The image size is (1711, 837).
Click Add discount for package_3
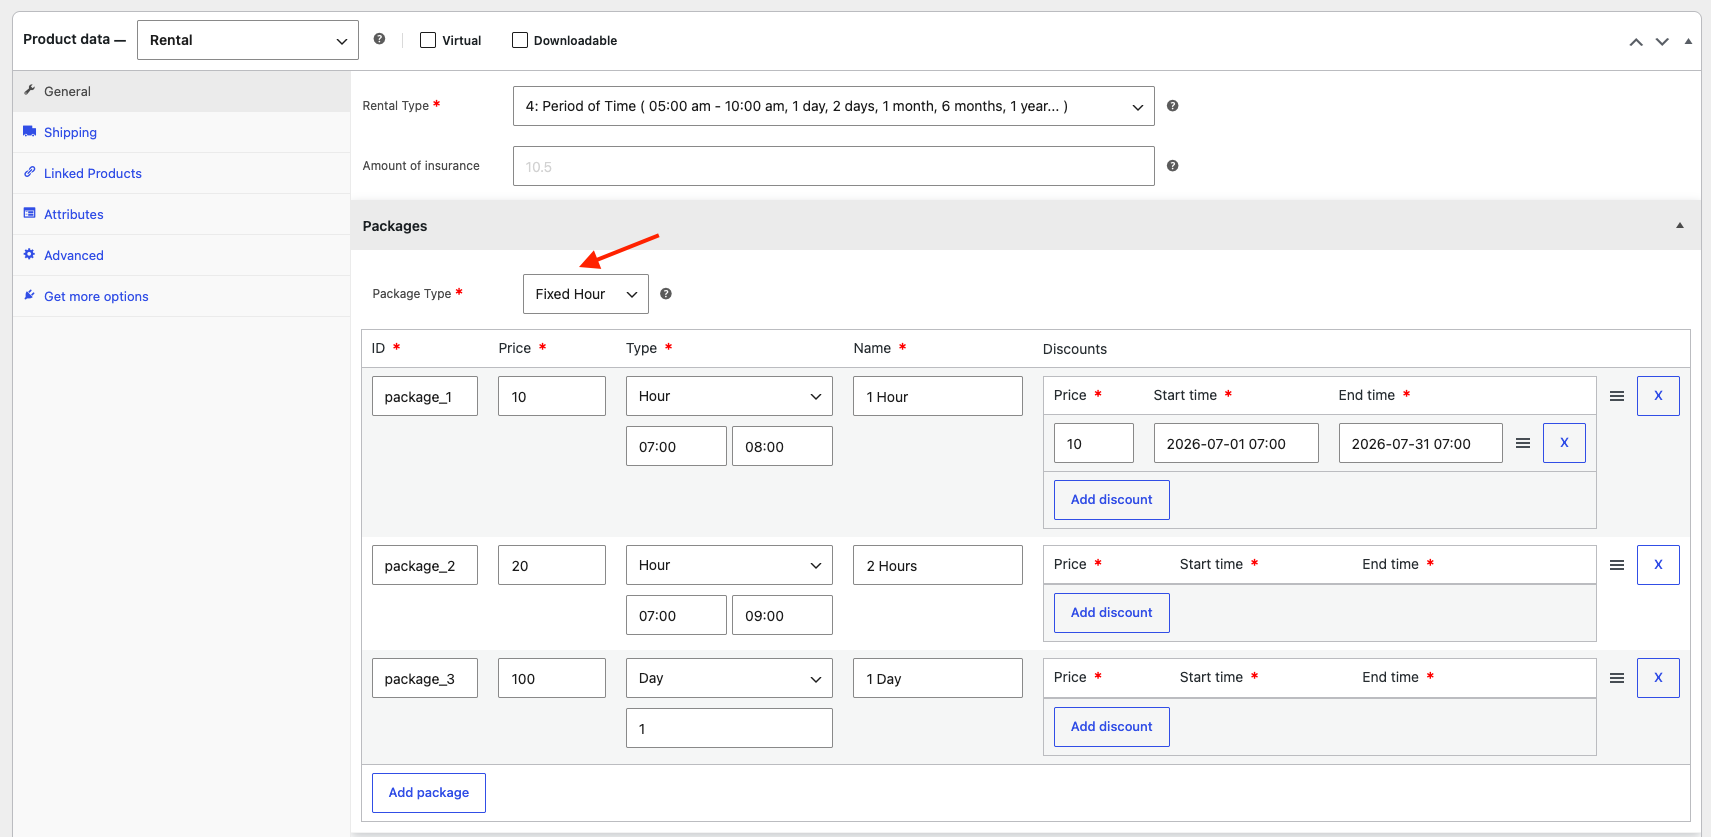coord(1112,727)
